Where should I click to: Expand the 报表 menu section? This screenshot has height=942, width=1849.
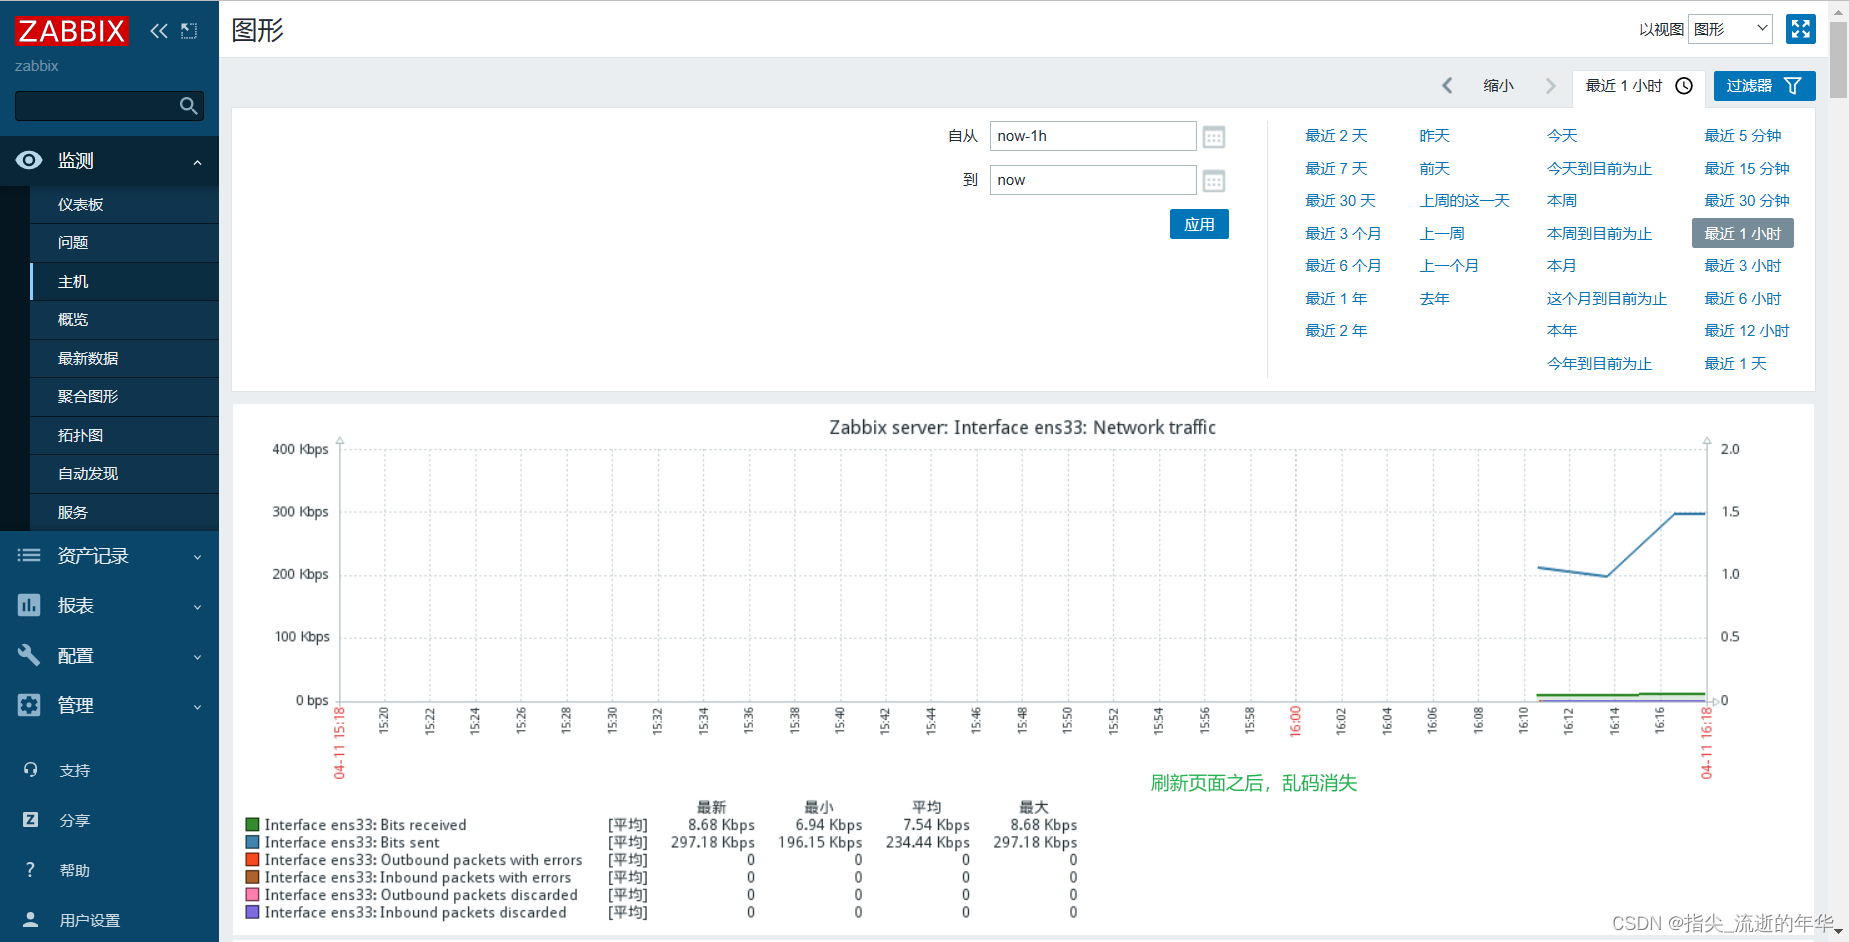(x=197, y=607)
